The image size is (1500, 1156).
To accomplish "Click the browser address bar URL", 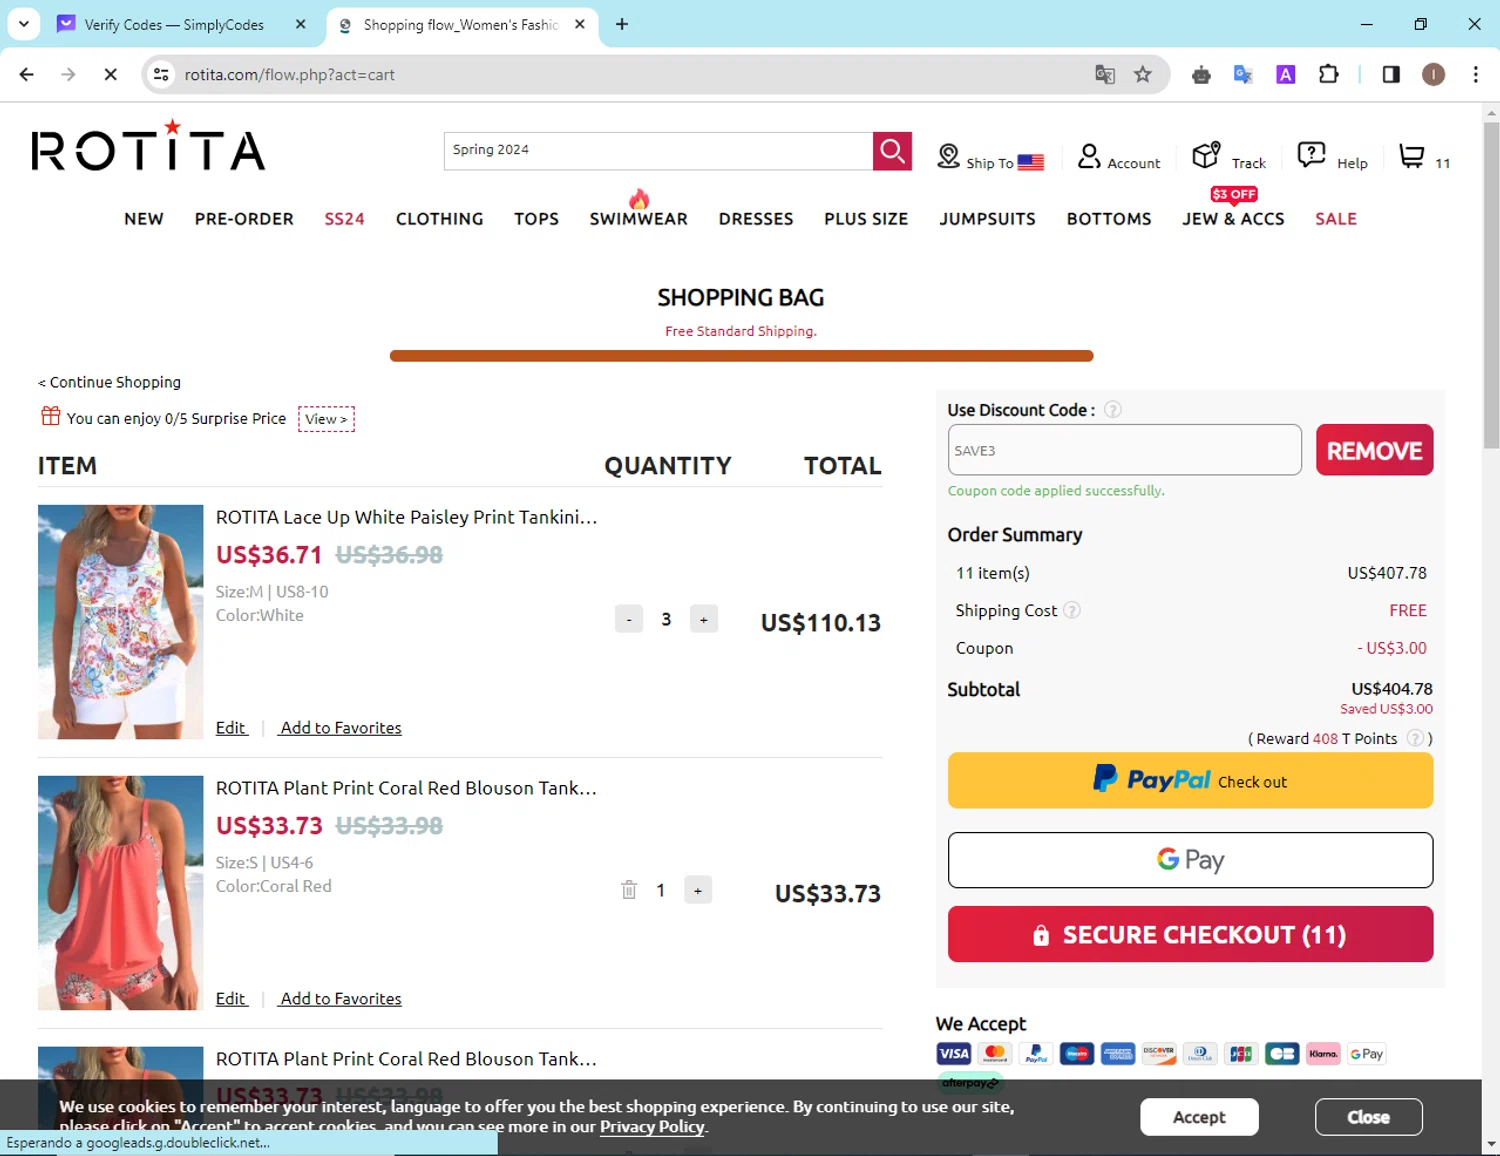I will pyautogui.click(x=290, y=74).
